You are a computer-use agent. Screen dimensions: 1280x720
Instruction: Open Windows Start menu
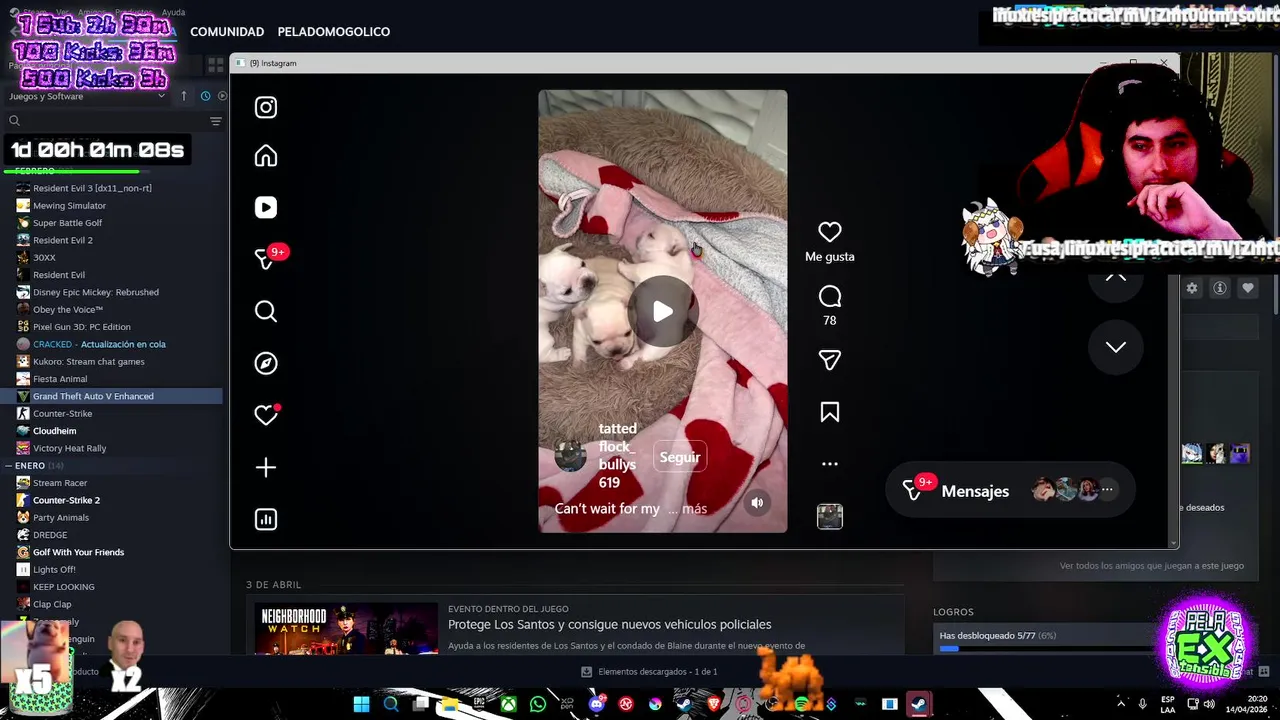click(x=361, y=704)
